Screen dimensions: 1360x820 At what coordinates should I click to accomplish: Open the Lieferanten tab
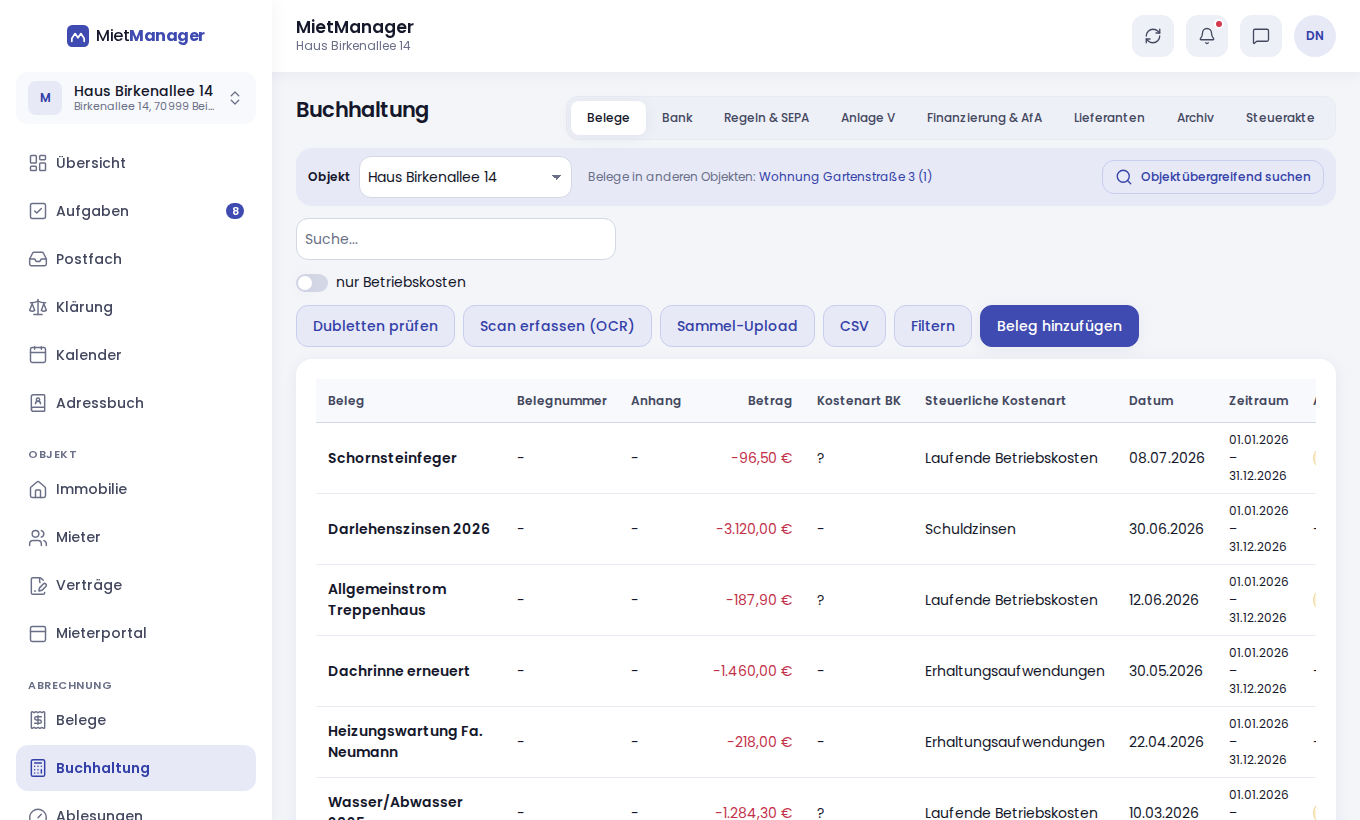[1109, 118]
